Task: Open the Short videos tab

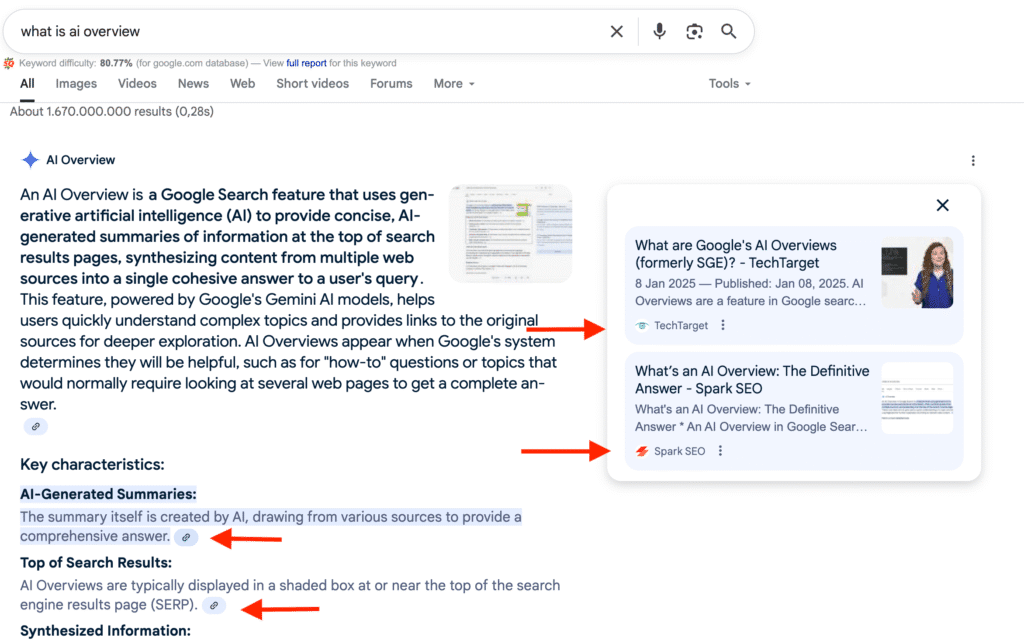Action: click(x=312, y=84)
